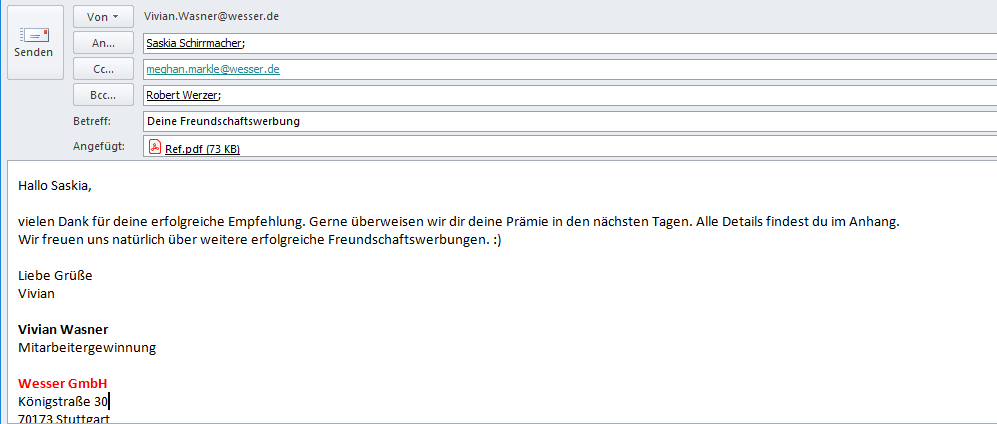Place cursor in the greeting line Hallo Saskia
Viewport: 997px width, 424px height.
60,185
